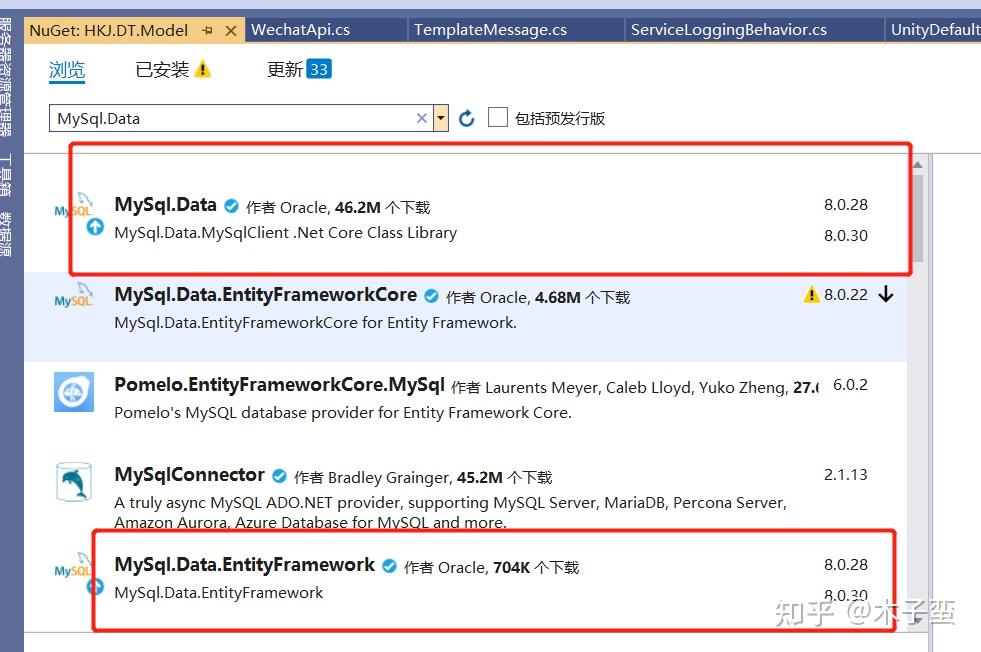Click verified badge of MySql.Data.EntityFrameworkCore

pos(432,296)
